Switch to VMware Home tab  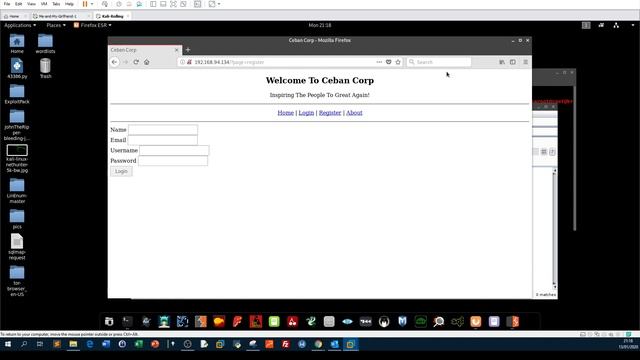coord(13,16)
